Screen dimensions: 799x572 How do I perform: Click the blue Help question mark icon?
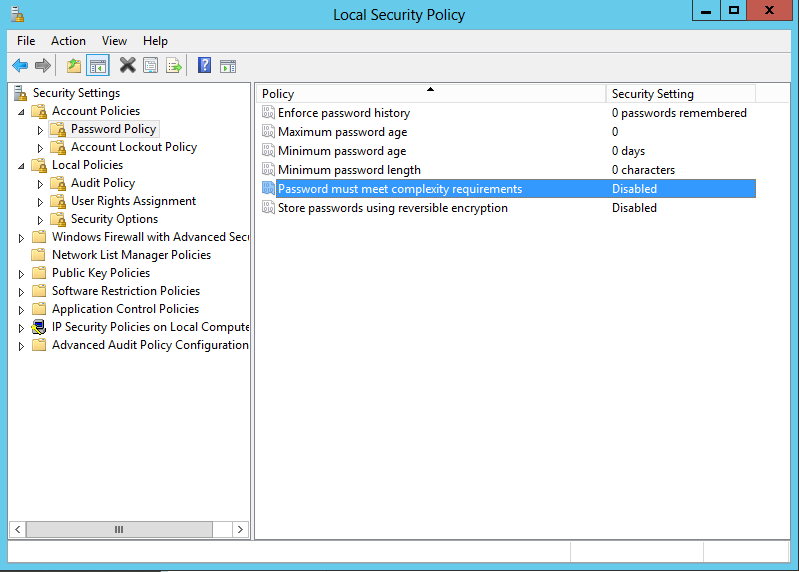(204, 66)
